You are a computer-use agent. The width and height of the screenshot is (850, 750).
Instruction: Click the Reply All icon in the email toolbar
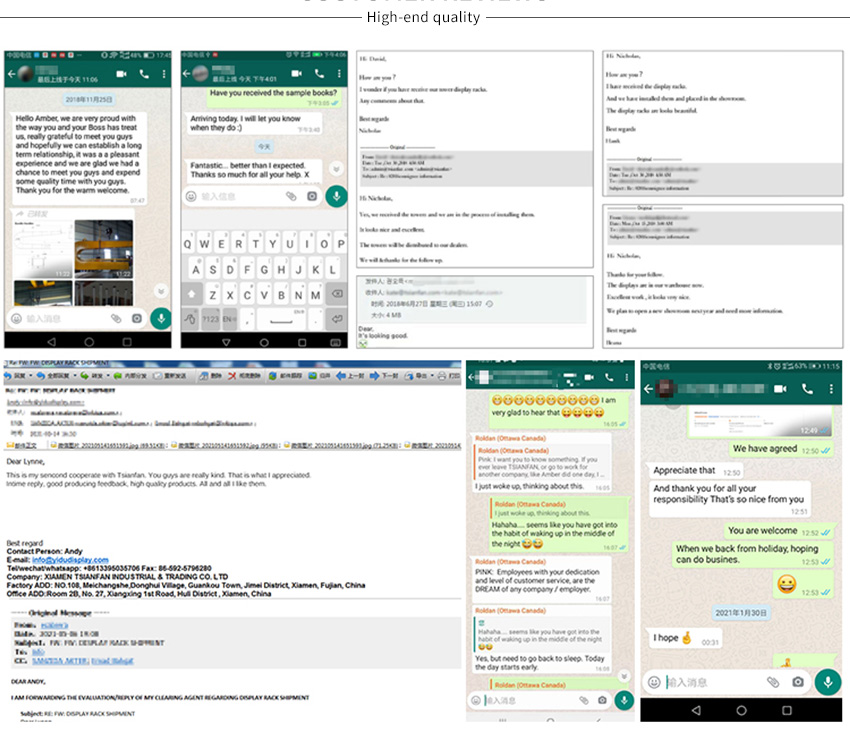(41, 376)
